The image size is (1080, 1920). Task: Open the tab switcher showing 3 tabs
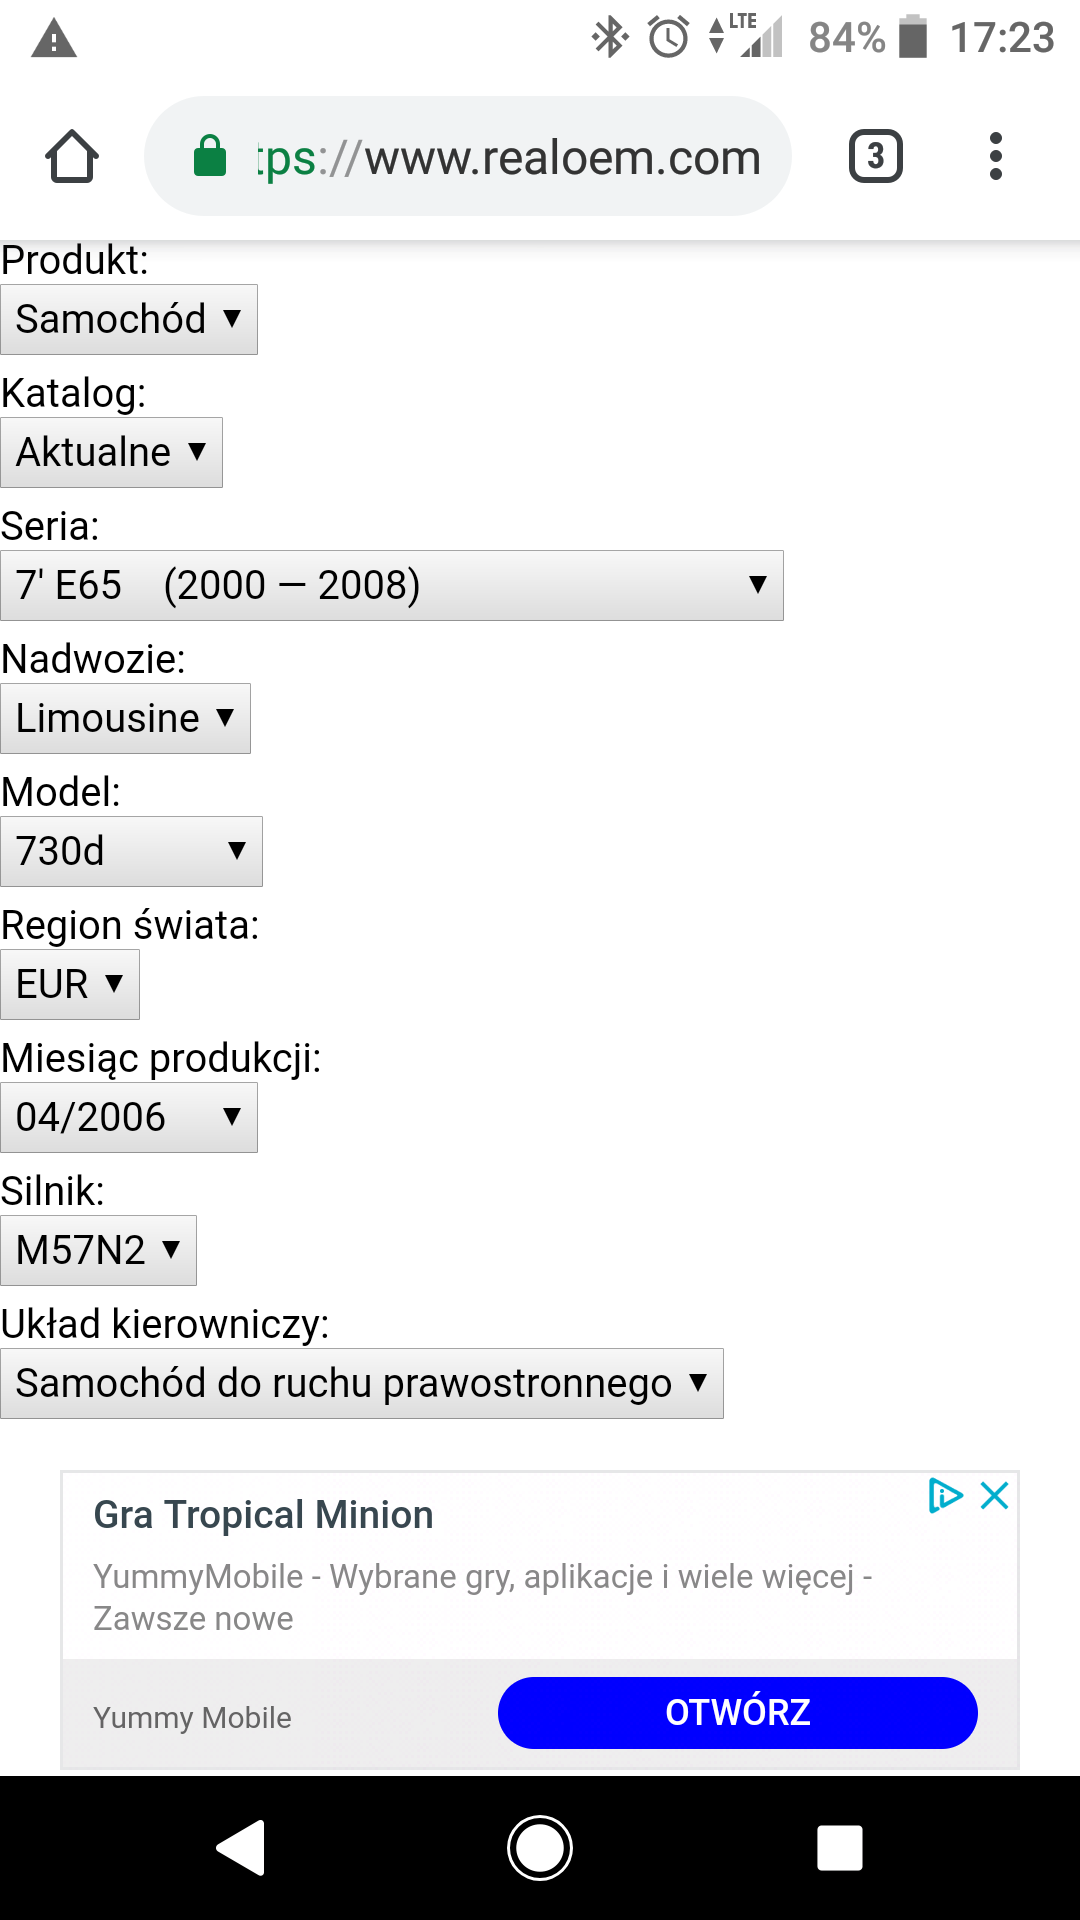tap(875, 157)
